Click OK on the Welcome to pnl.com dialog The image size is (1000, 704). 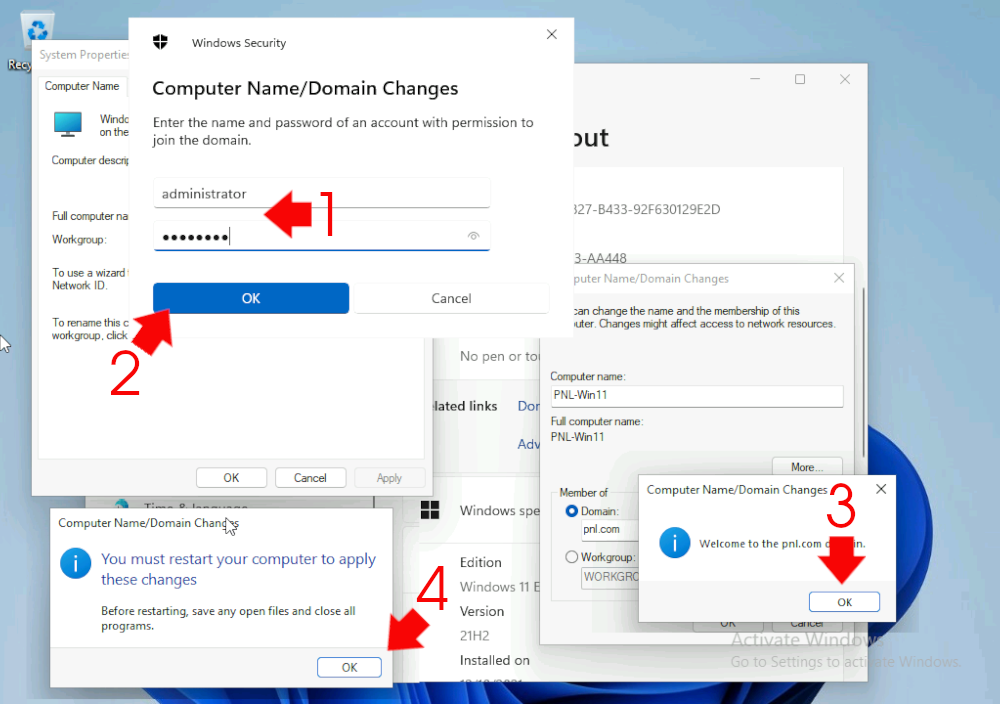tap(844, 601)
